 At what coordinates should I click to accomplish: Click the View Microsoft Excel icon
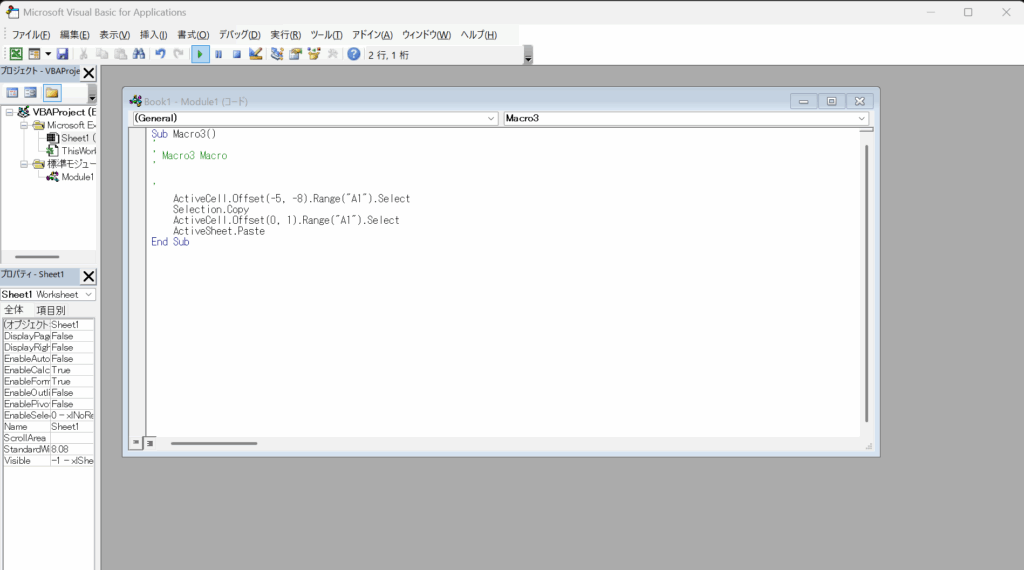(16, 54)
